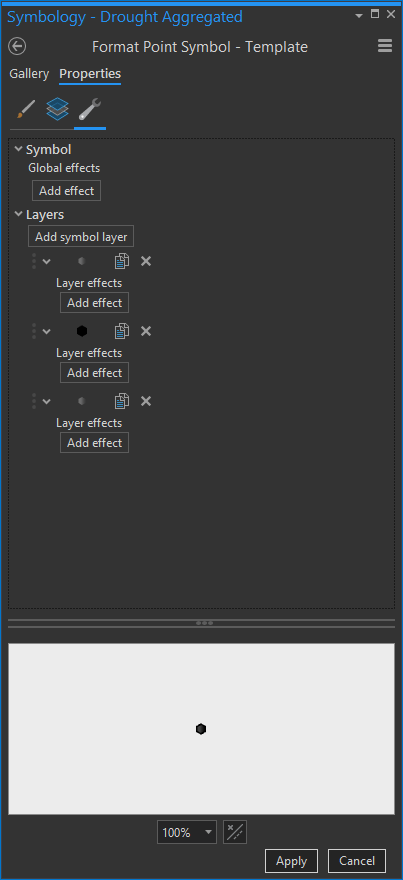Click Add effect under Global effects
The image size is (403, 880).
[x=66, y=191]
